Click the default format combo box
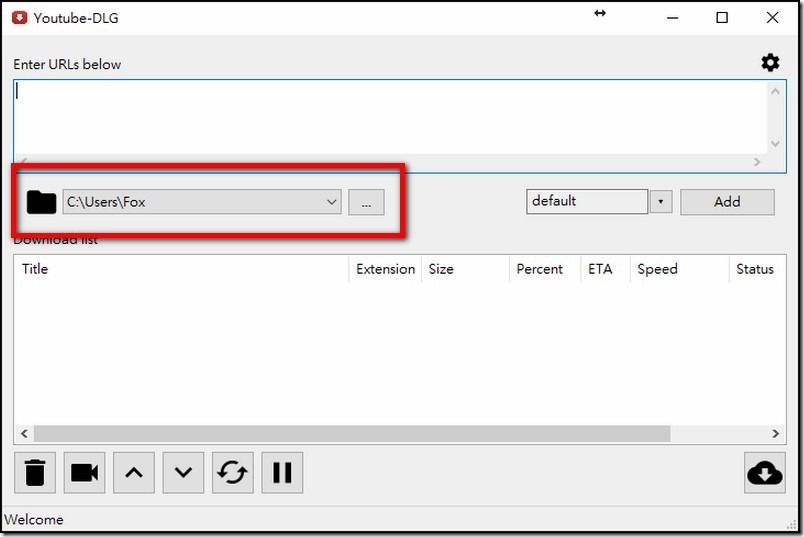Image resolution: width=804 pixels, height=537 pixels. click(x=587, y=201)
